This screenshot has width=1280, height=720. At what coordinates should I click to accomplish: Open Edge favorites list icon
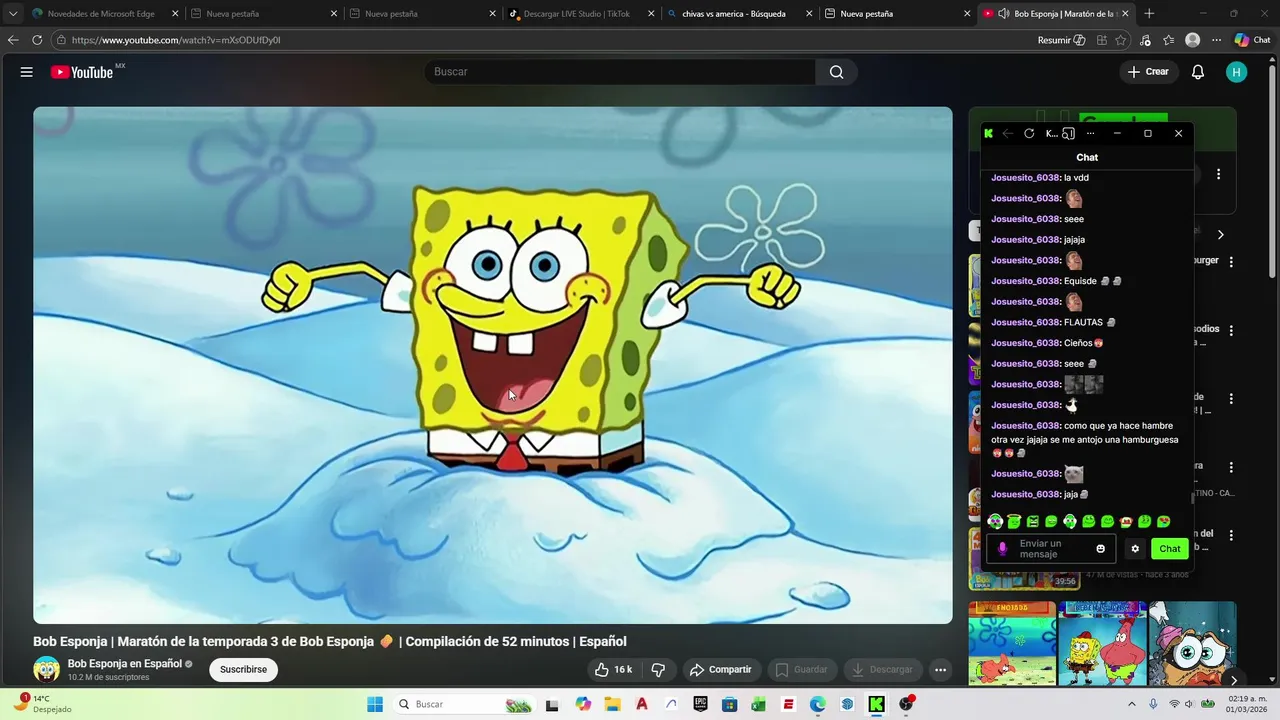1168,40
